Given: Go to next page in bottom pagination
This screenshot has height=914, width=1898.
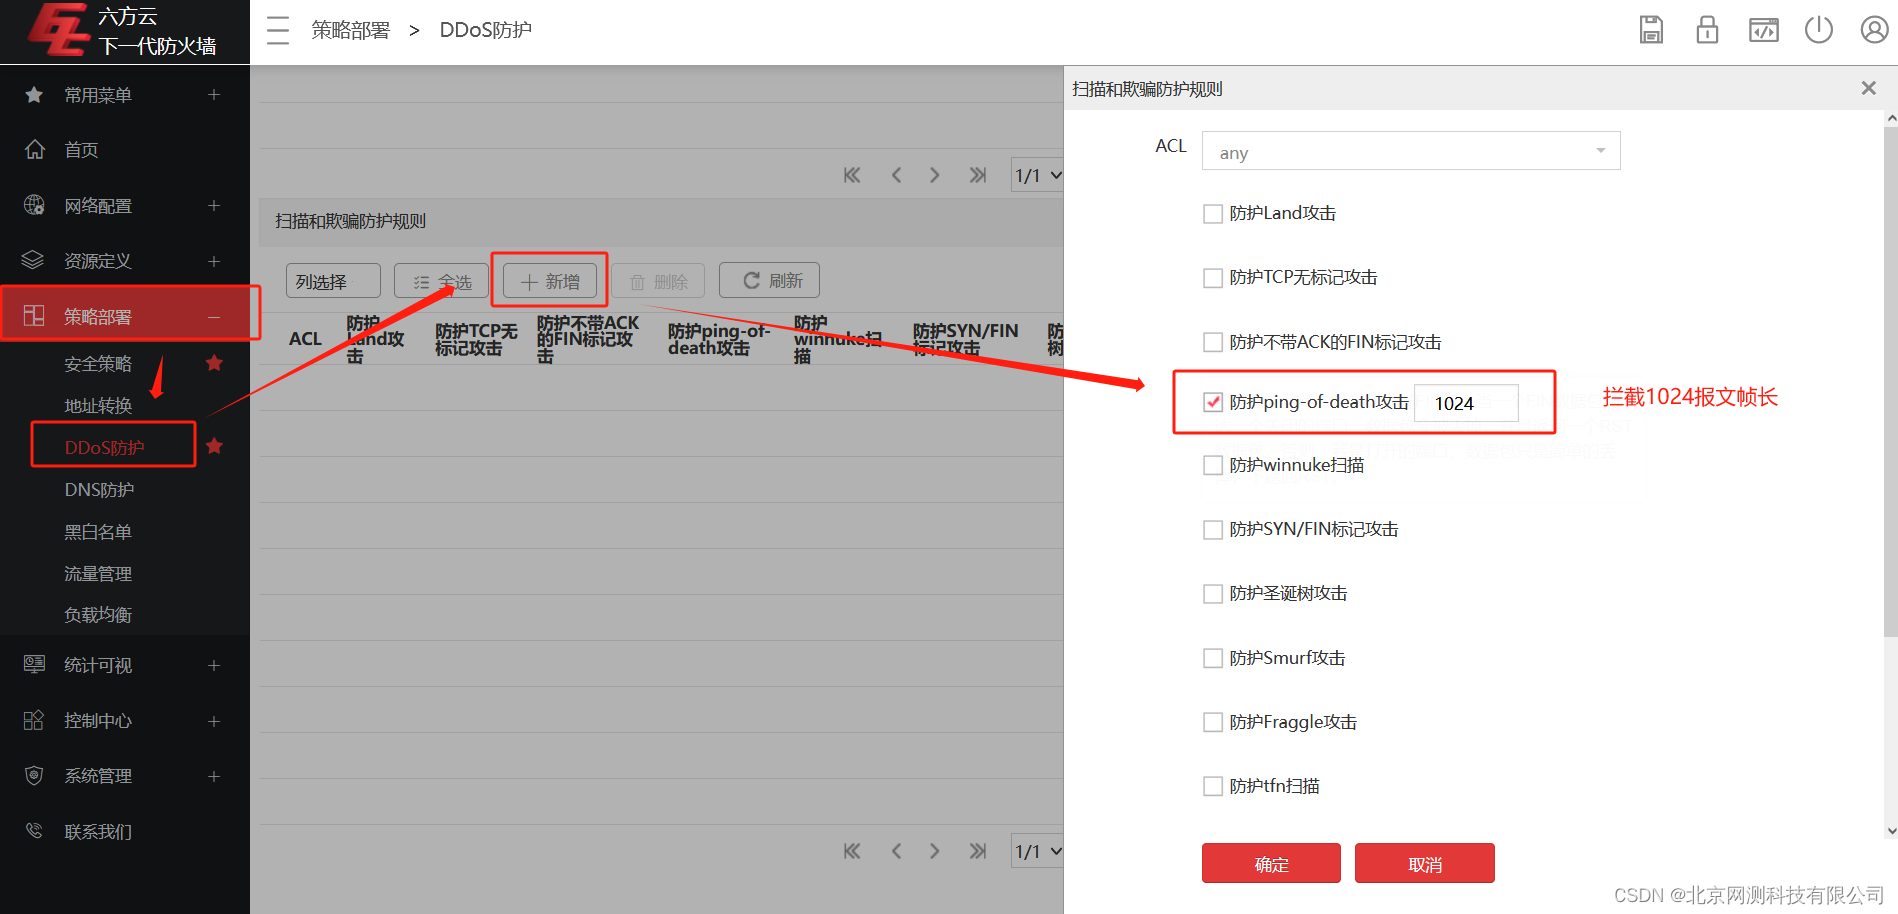Looking at the screenshot, I should (934, 851).
